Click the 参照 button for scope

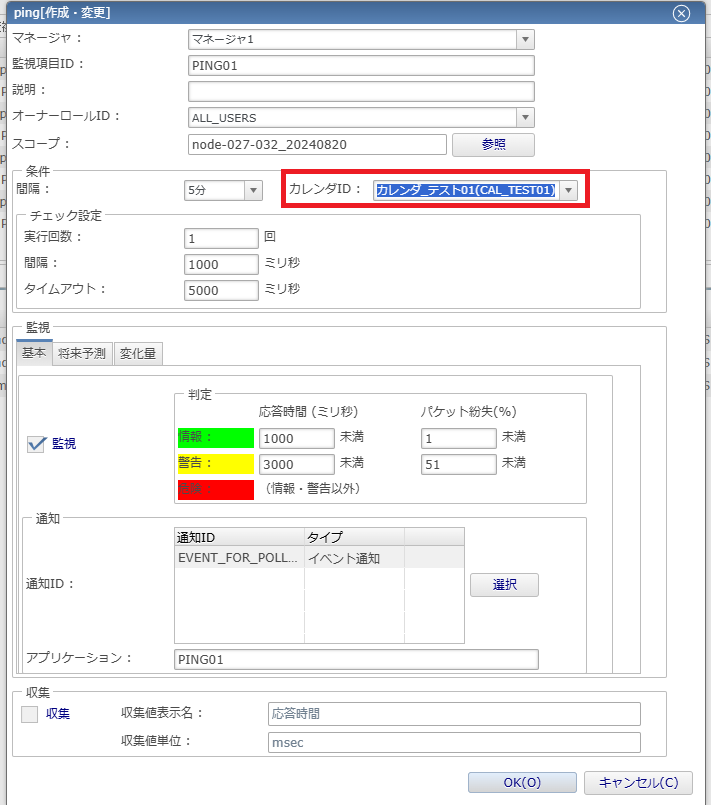point(493,144)
